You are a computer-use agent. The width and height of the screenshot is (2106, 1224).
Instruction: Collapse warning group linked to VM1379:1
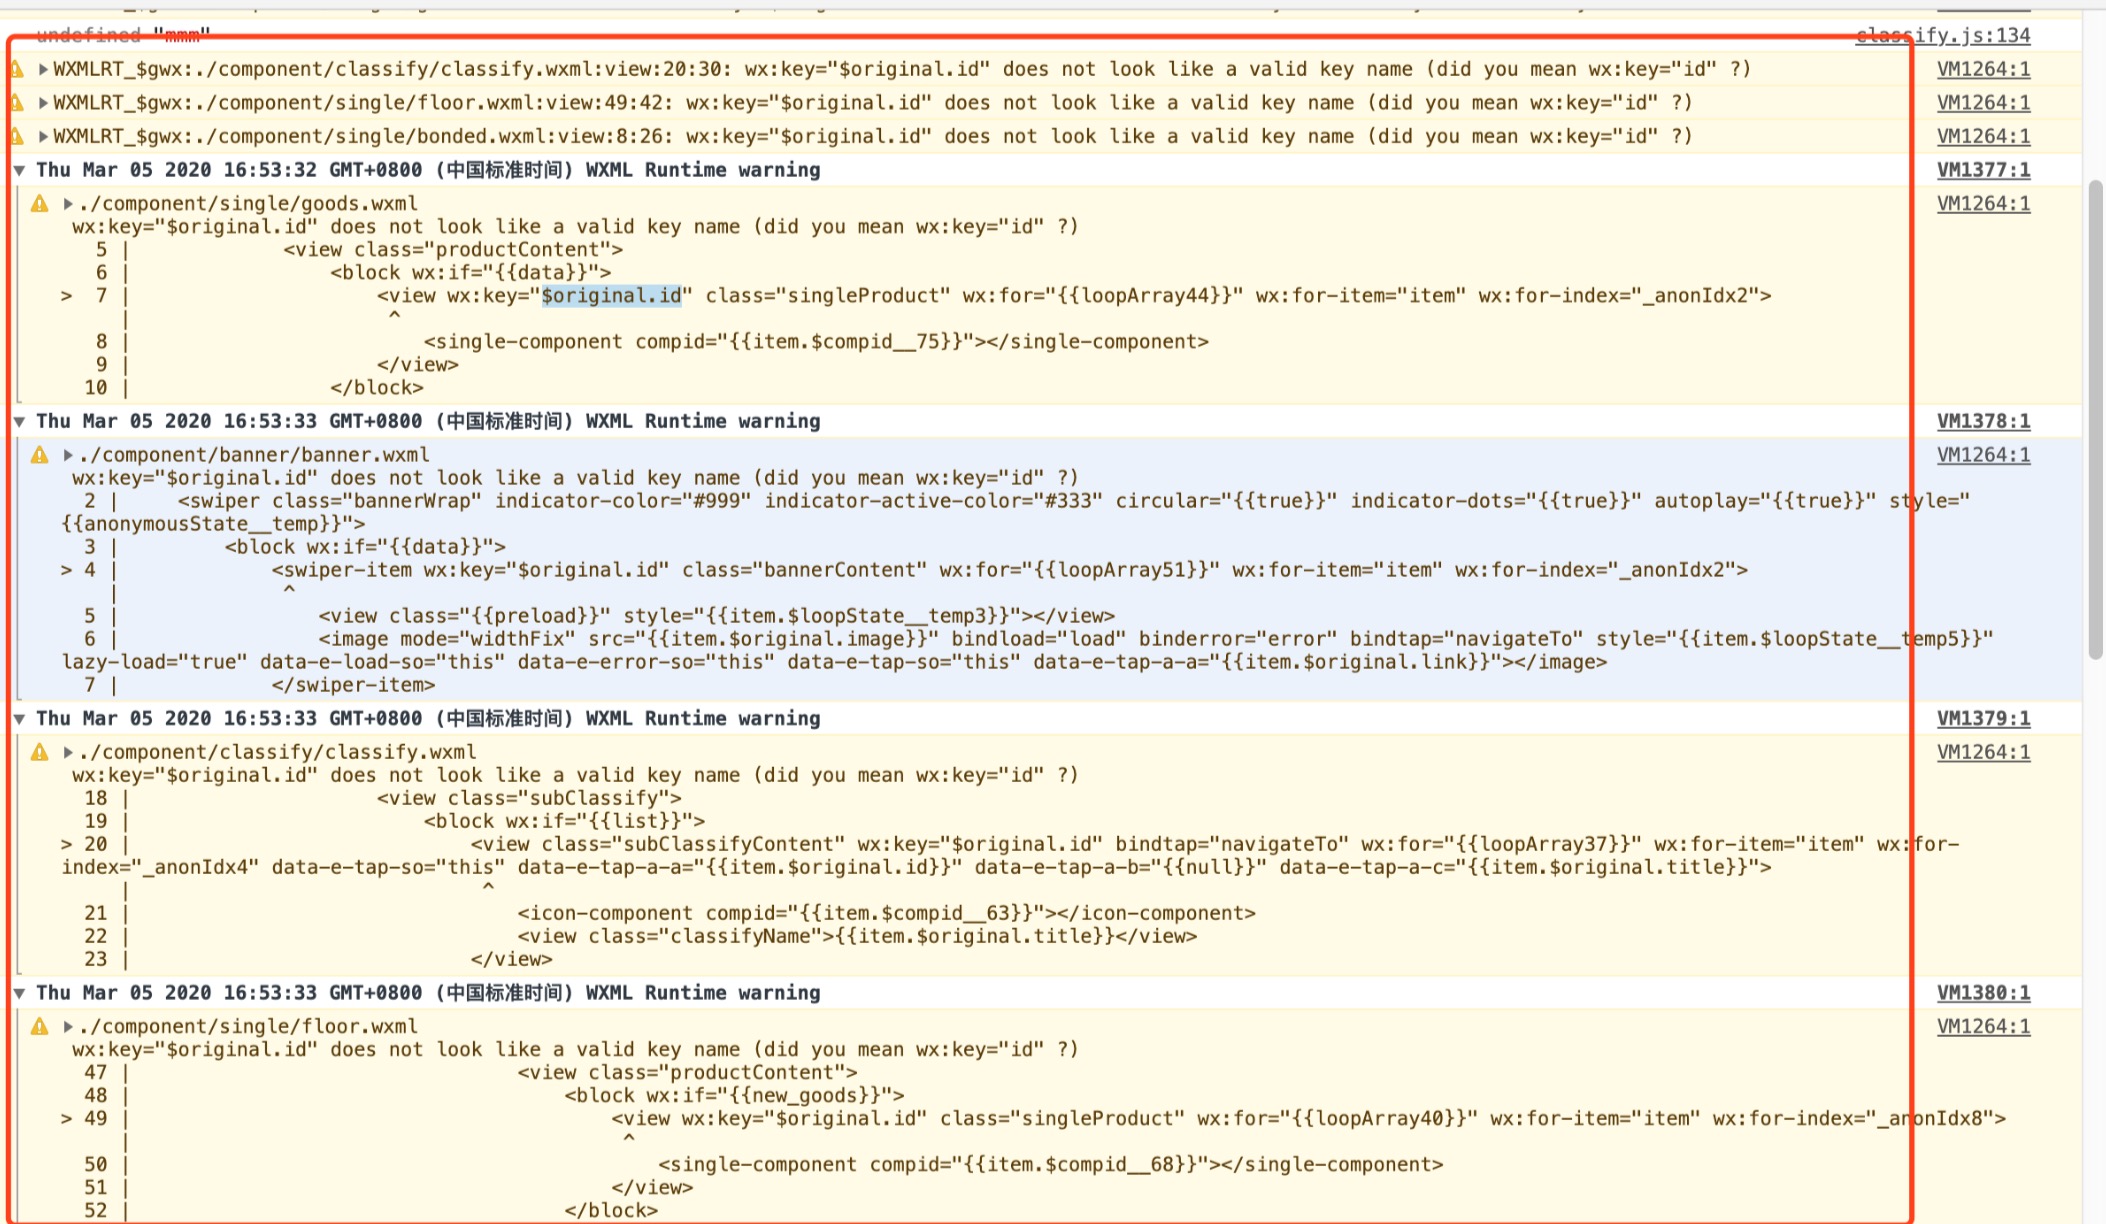(19, 719)
